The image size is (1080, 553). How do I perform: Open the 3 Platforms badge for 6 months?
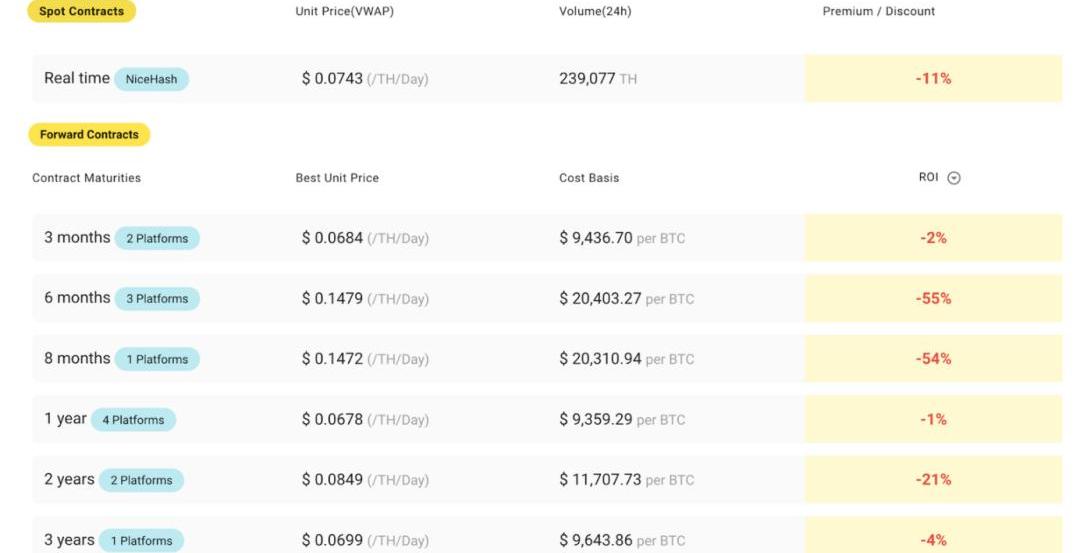click(157, 299)
